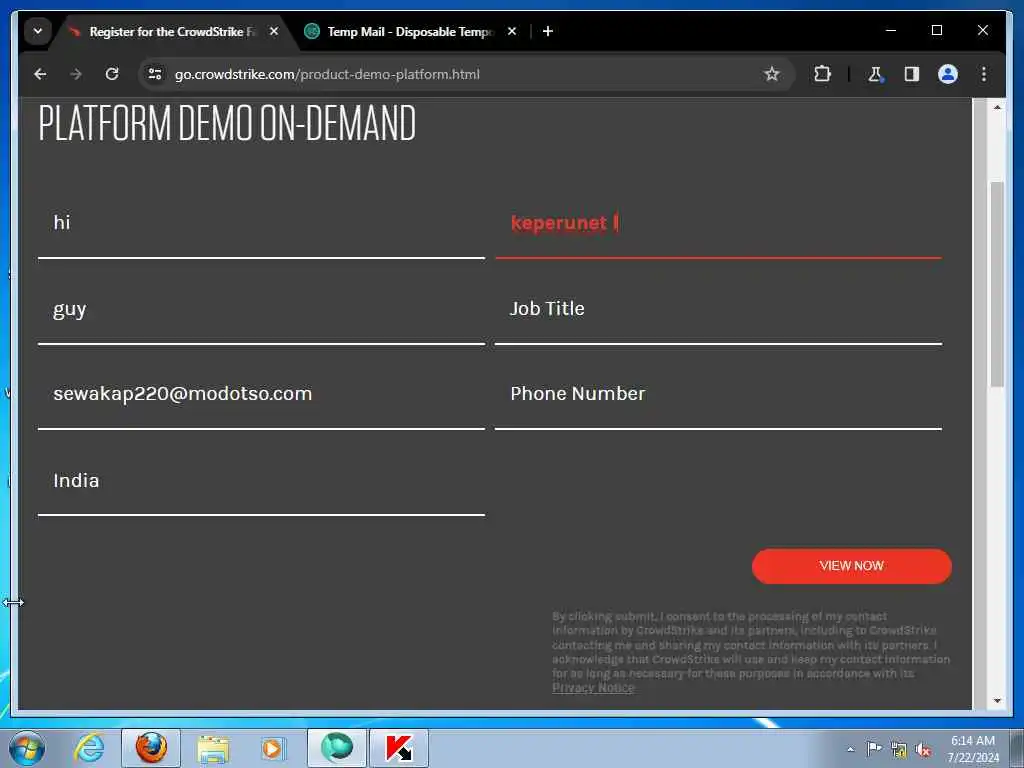
Task: Click the email field with sewakap220@modotso.com
Action: [x=261, y=396]
